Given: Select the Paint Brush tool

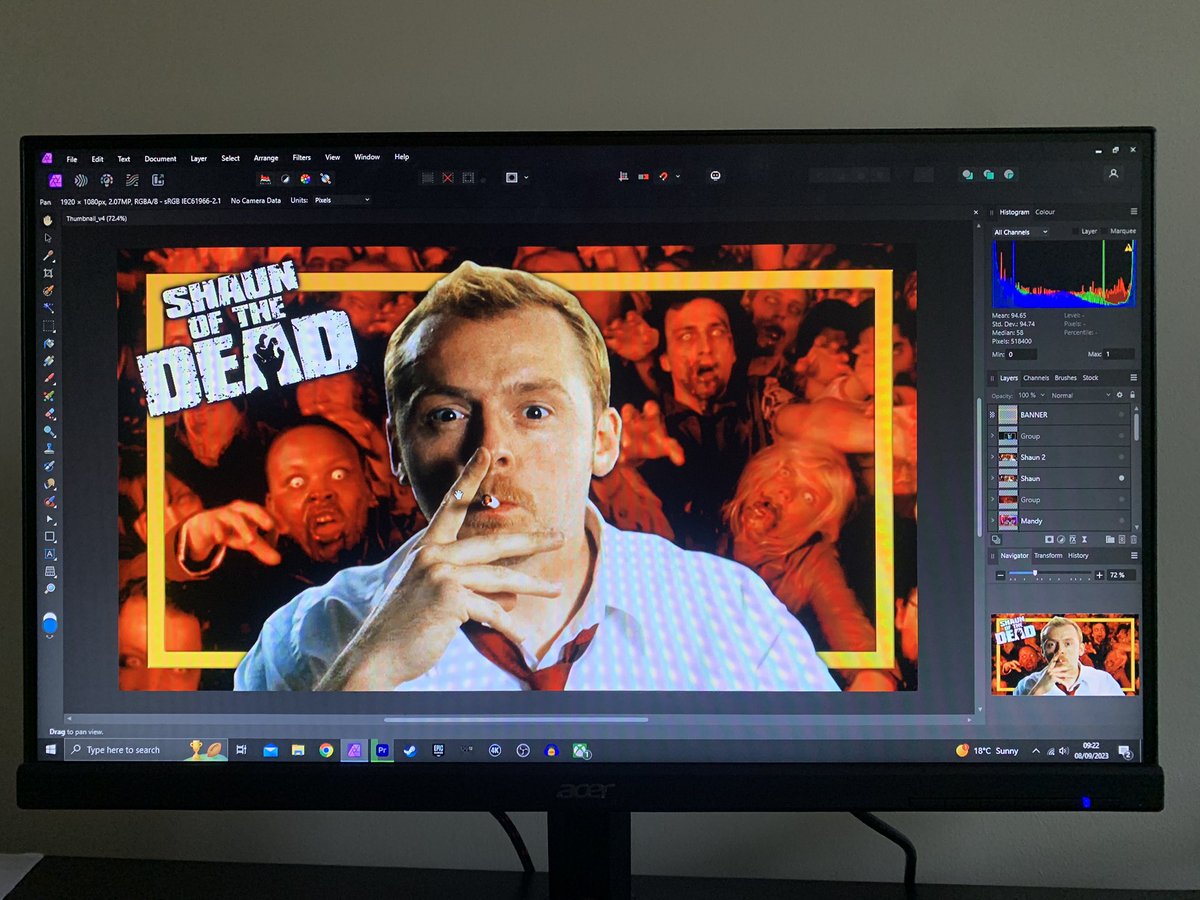Looking at the screenshot, I should pyautogui.click(x=48, y=379).
